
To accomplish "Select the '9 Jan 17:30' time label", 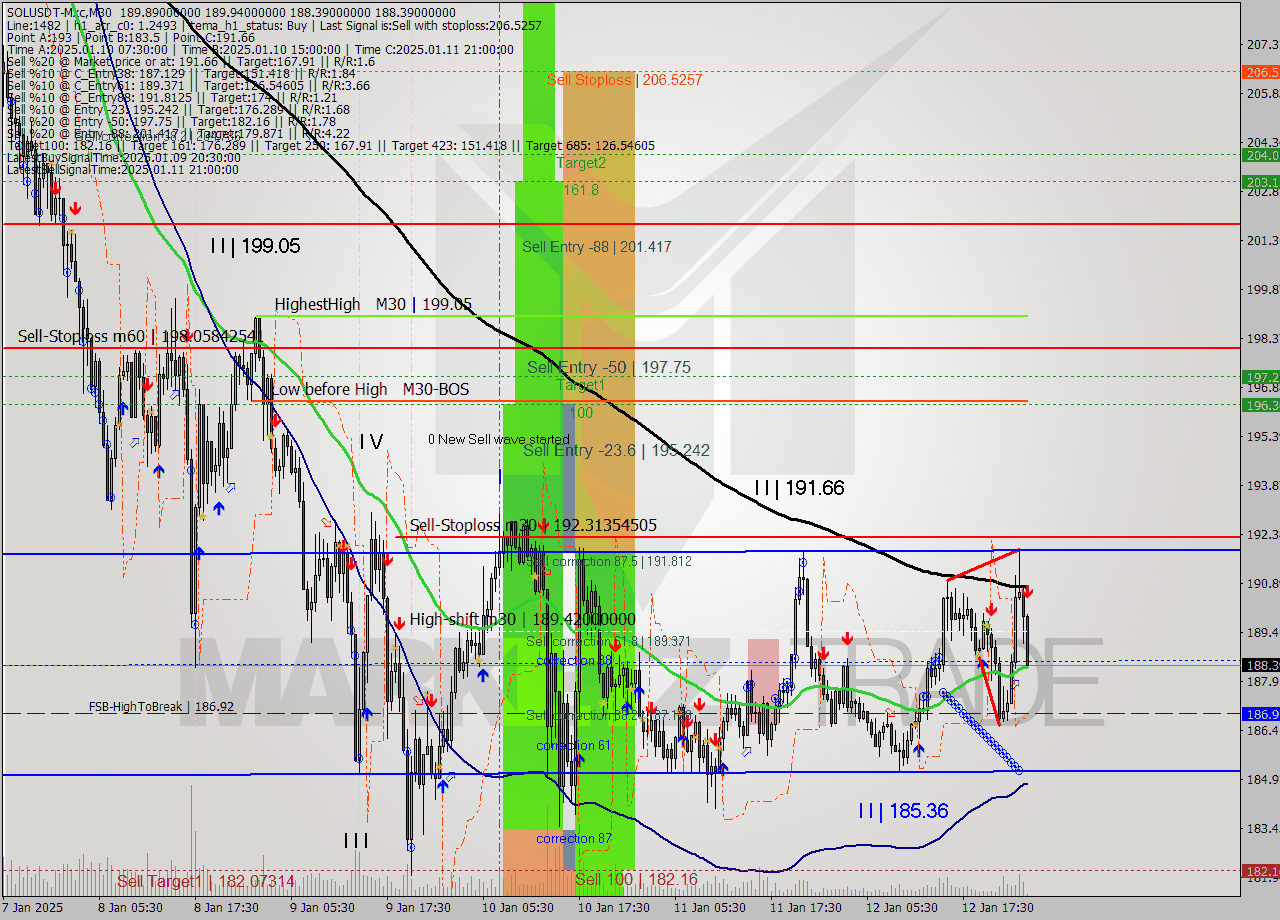I will [x=419, y=907].
